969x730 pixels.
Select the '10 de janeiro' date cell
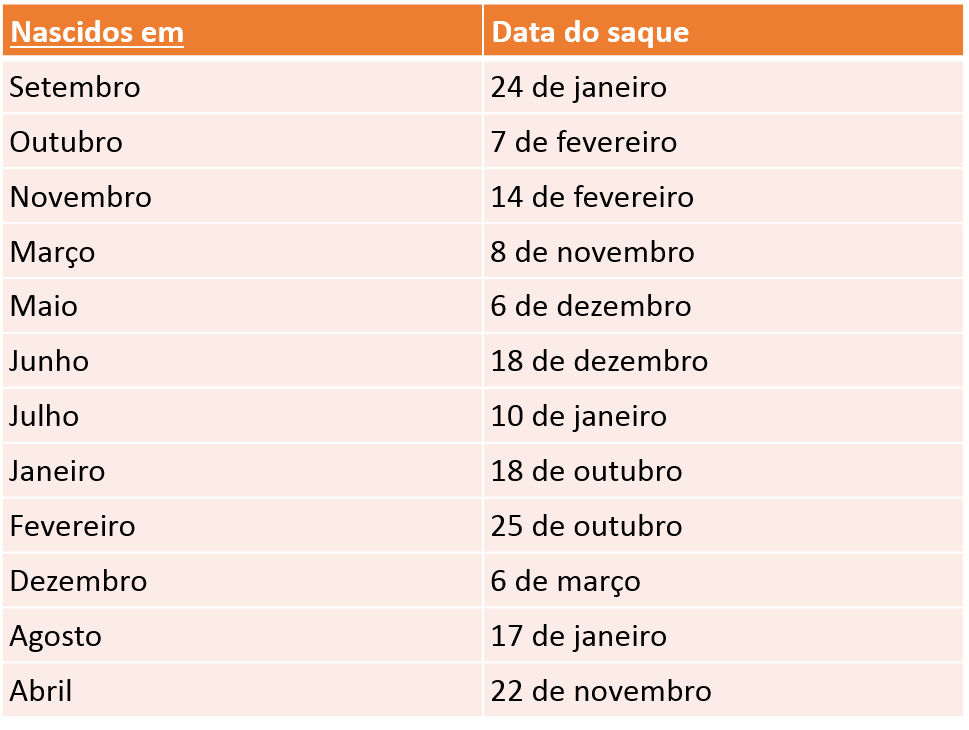(x=578, y=416)
